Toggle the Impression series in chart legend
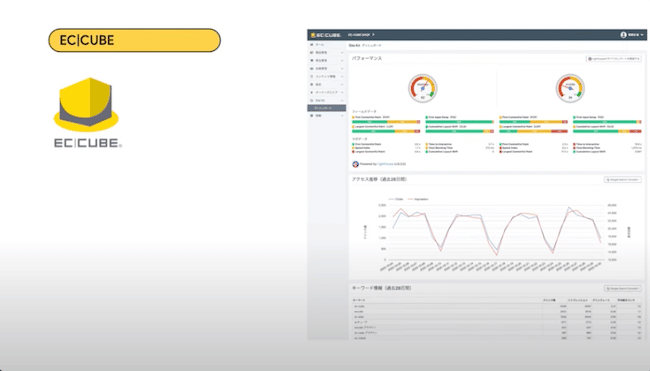Image resolution: width=650 pixels, height=371 pixels. (x=418, y=199)
